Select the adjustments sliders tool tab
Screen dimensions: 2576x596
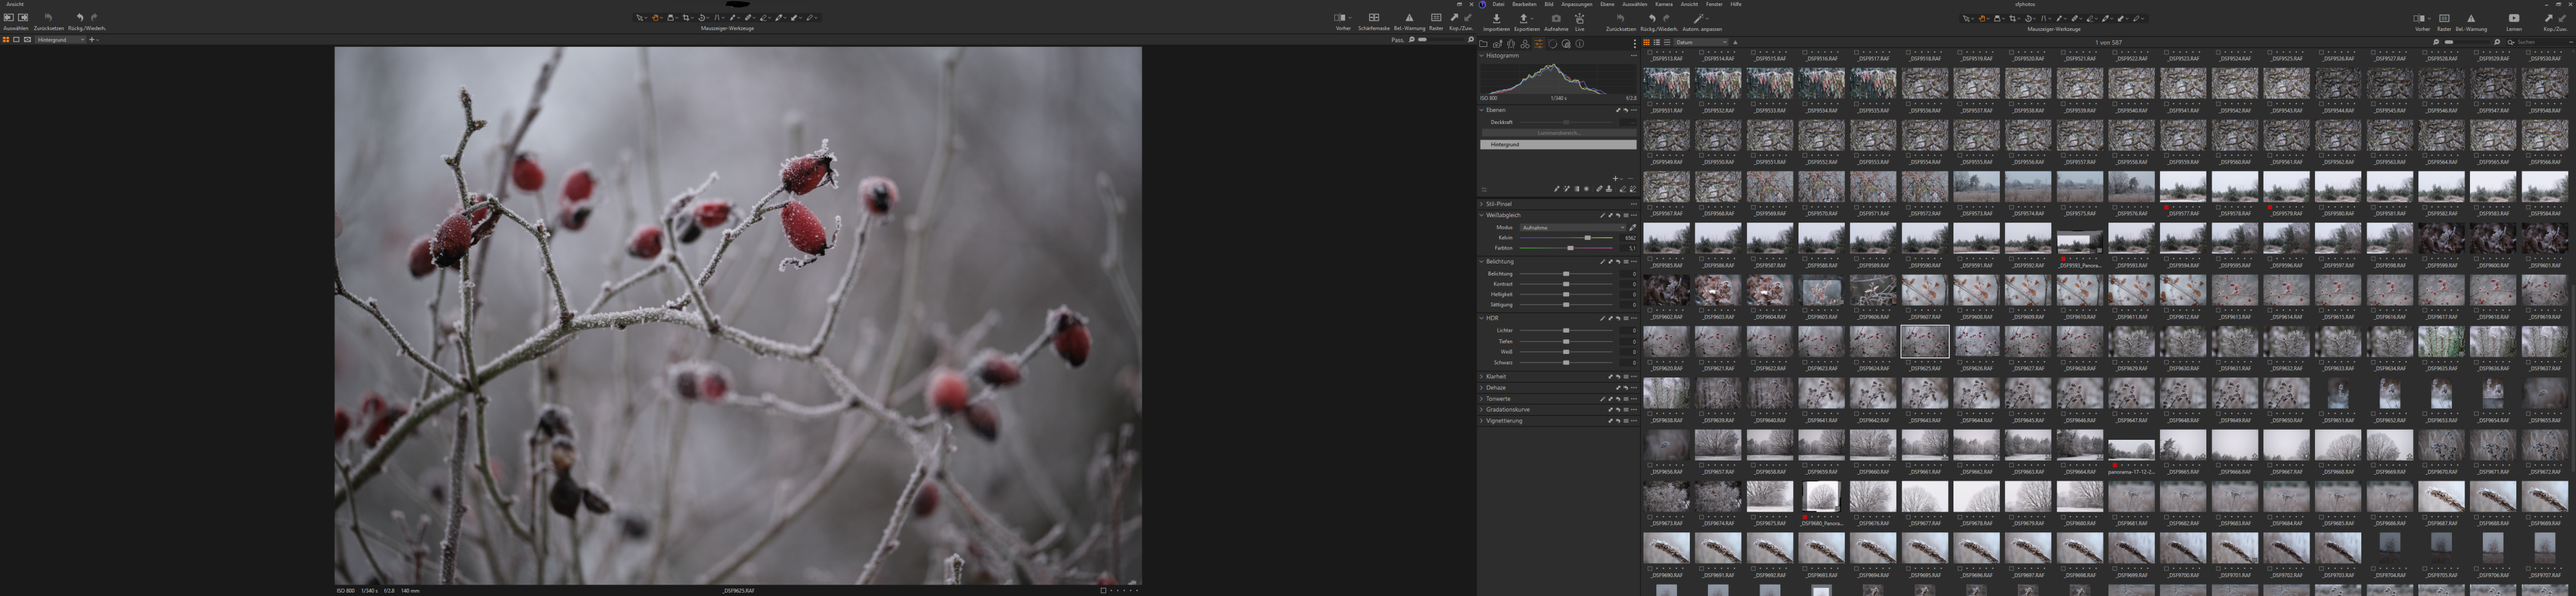1539,44
